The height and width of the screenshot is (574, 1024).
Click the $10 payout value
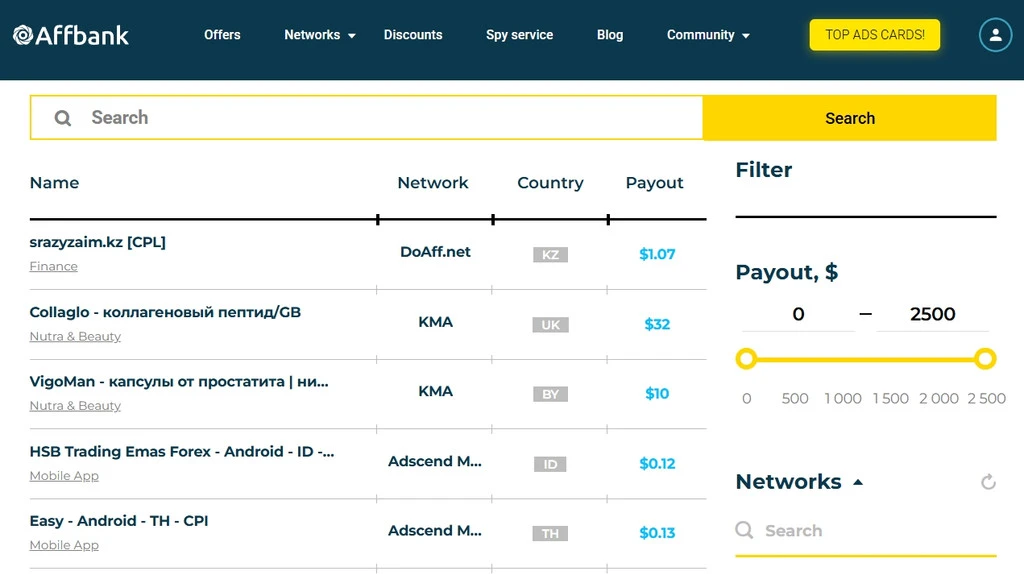pos(657,393)
